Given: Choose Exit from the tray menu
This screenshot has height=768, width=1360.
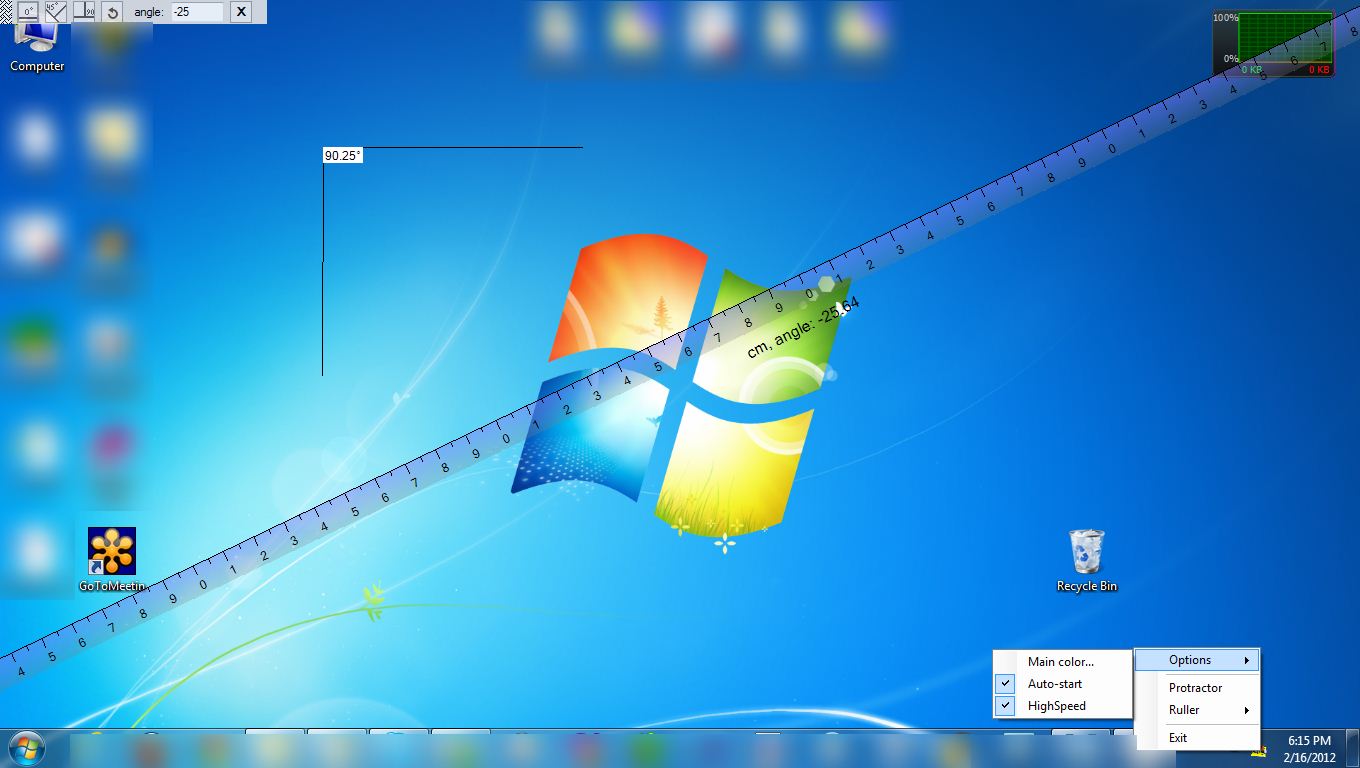Looking at the screenshot, I should (x=1197, y=738).
